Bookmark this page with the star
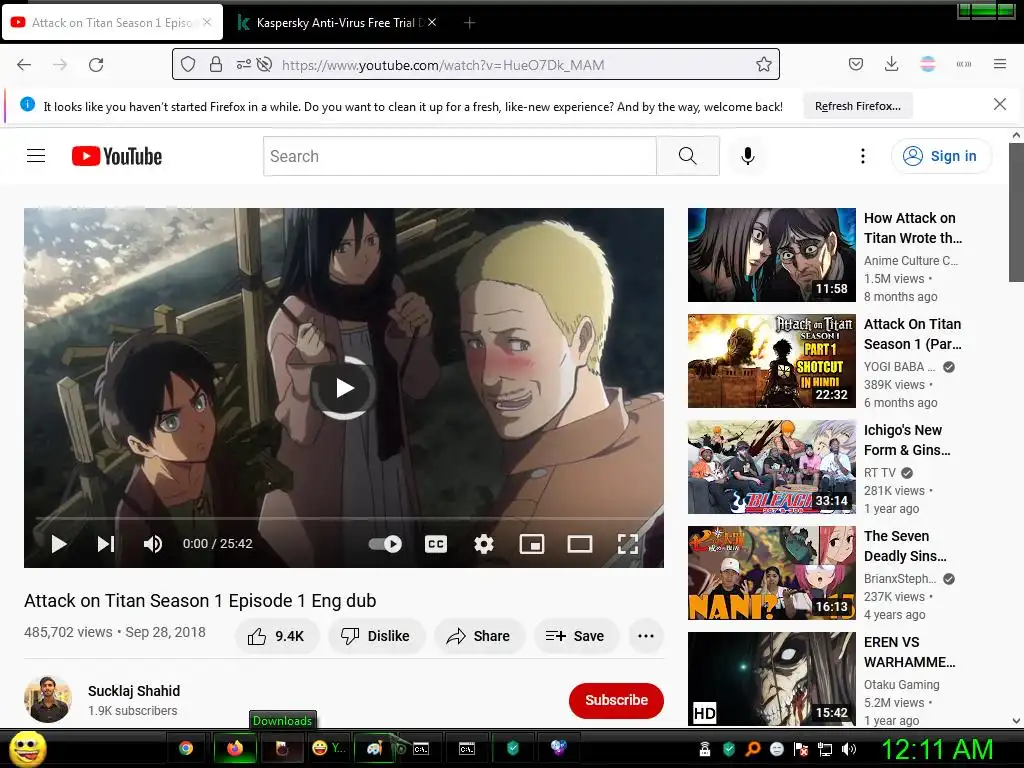Viewport: 1024px width, 768px height. [763, 64]
